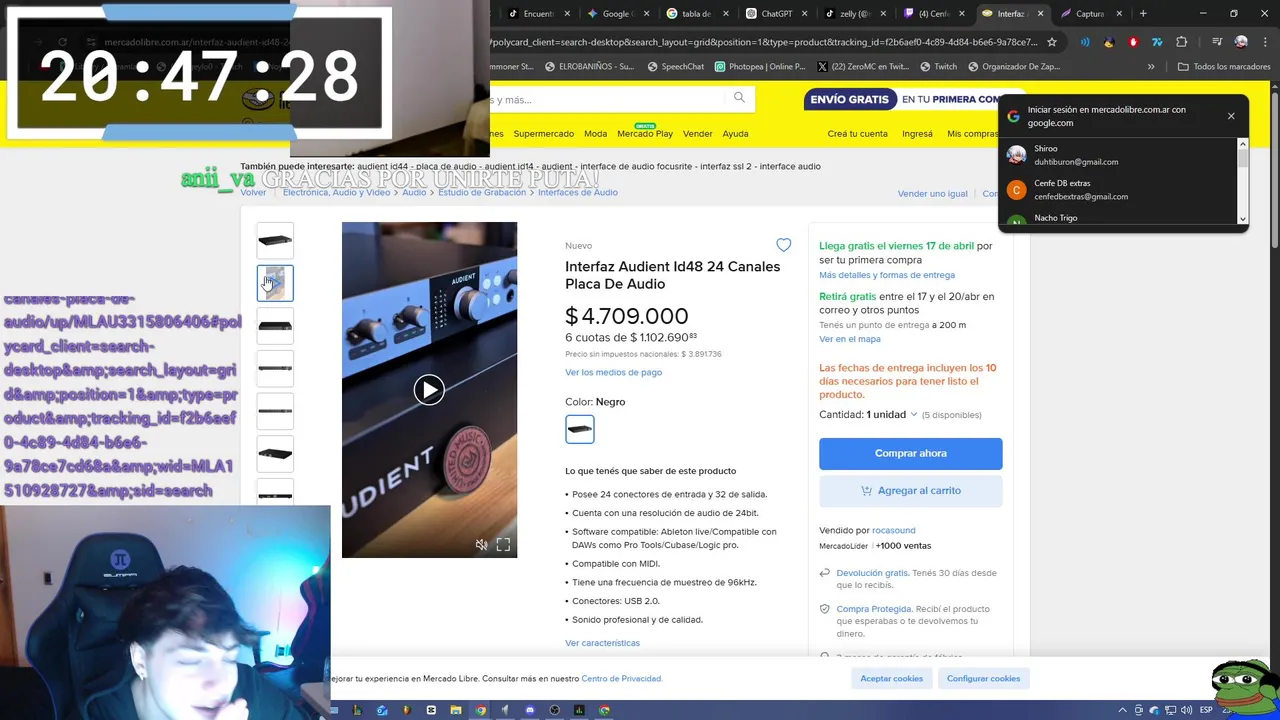This screenshot has width=1280, height=720.
Task: Open Ver los medios de pago
Action: pos(613,372)
